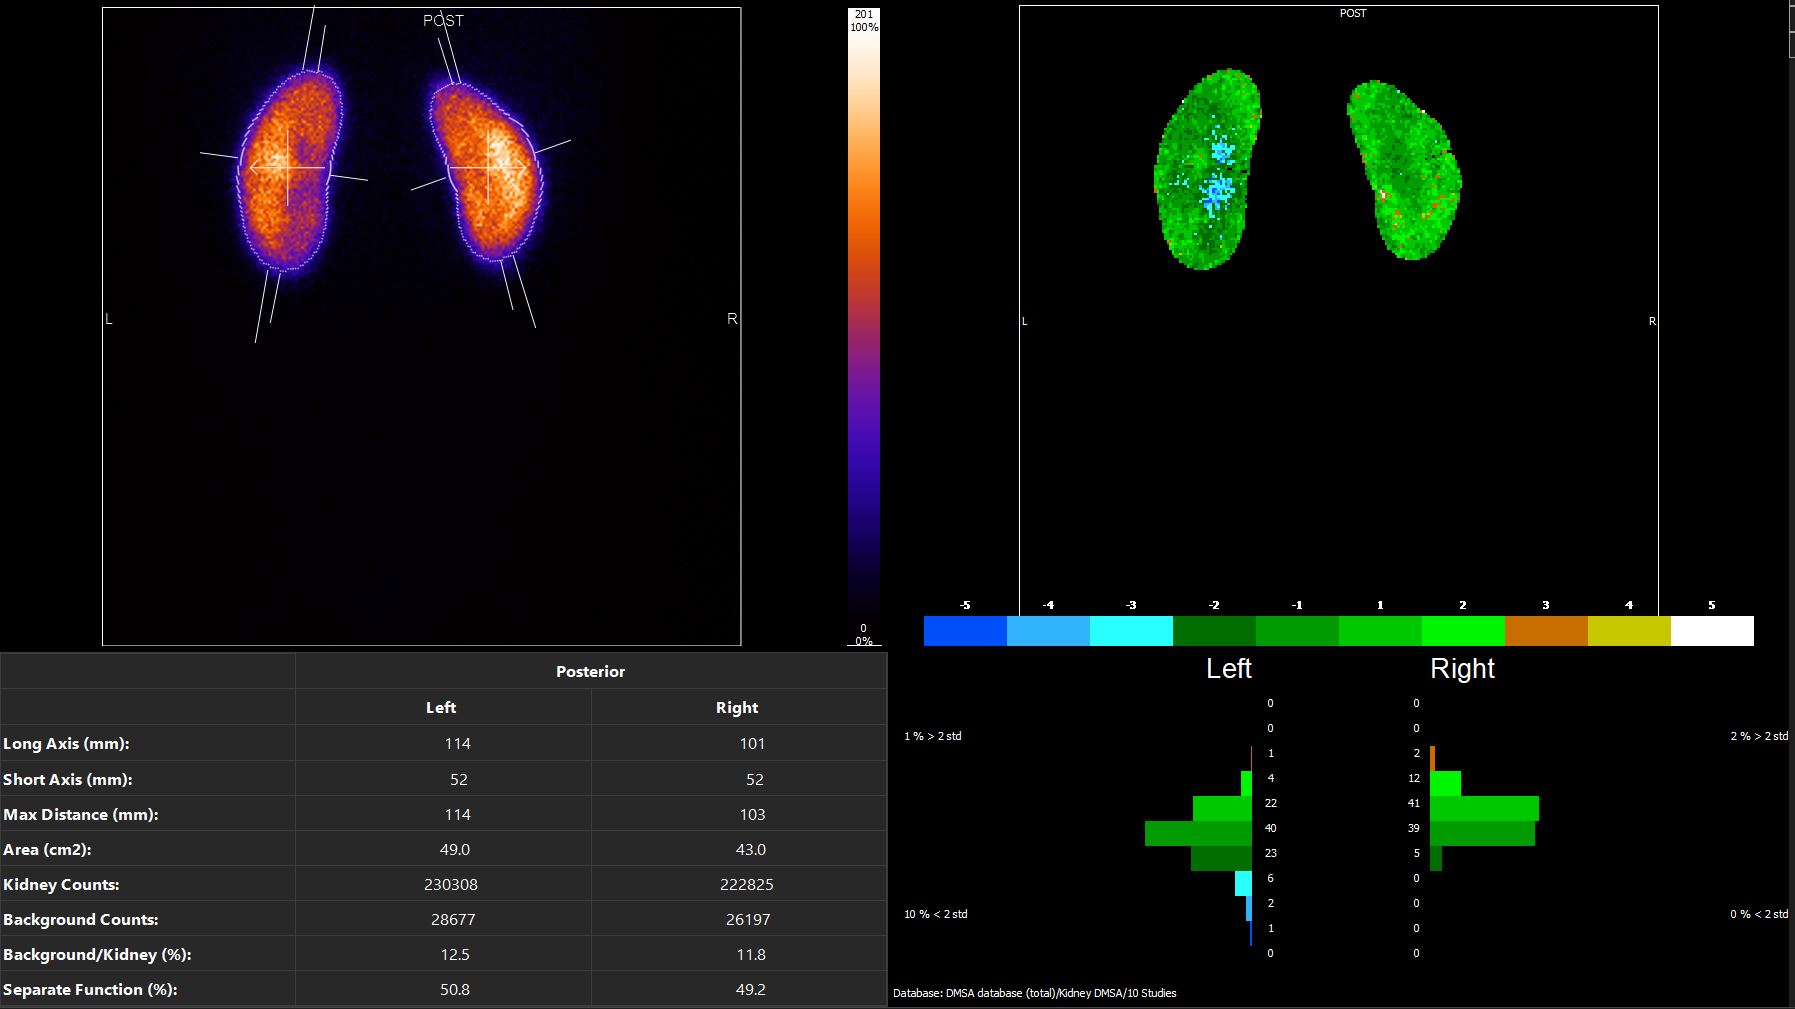The height and width of the screenshot is (1009, 1795).
Task: Click the Separate Function (%) row label
Action: [90, 989]
